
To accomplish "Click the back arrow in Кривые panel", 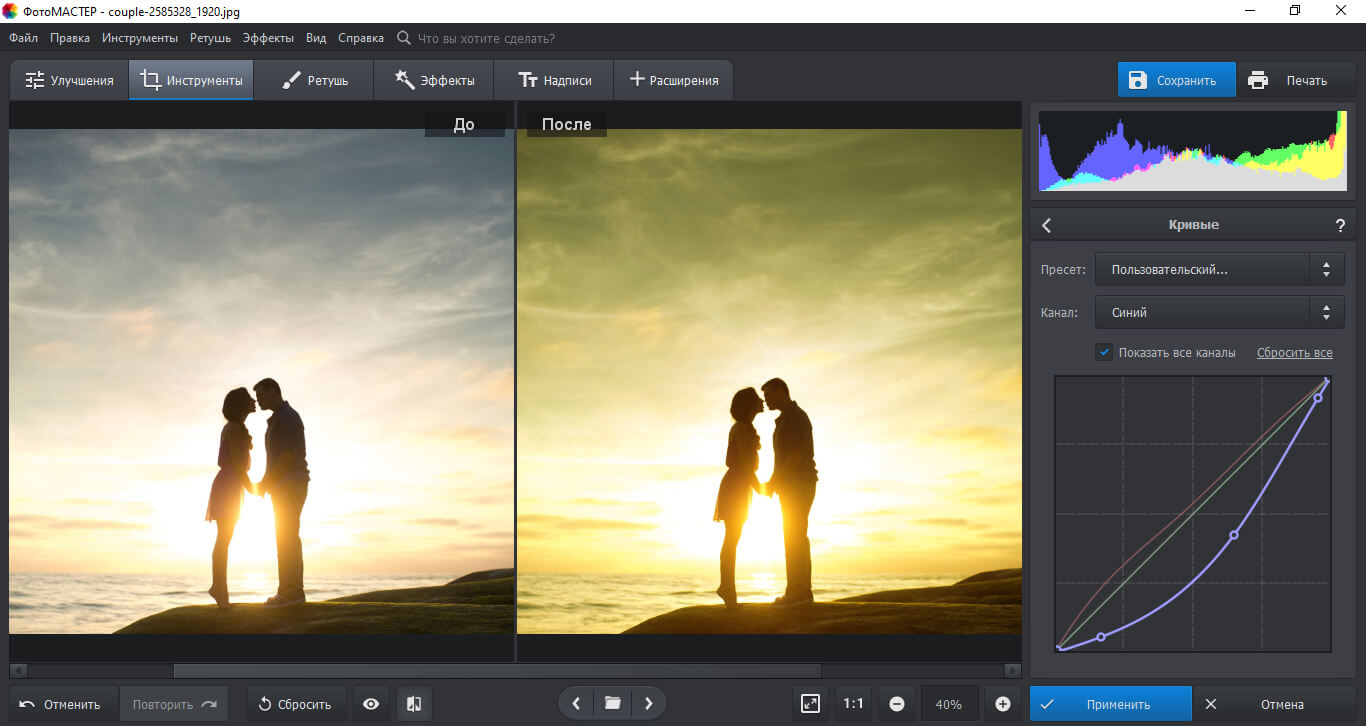I will click(x=1047, y=225).
